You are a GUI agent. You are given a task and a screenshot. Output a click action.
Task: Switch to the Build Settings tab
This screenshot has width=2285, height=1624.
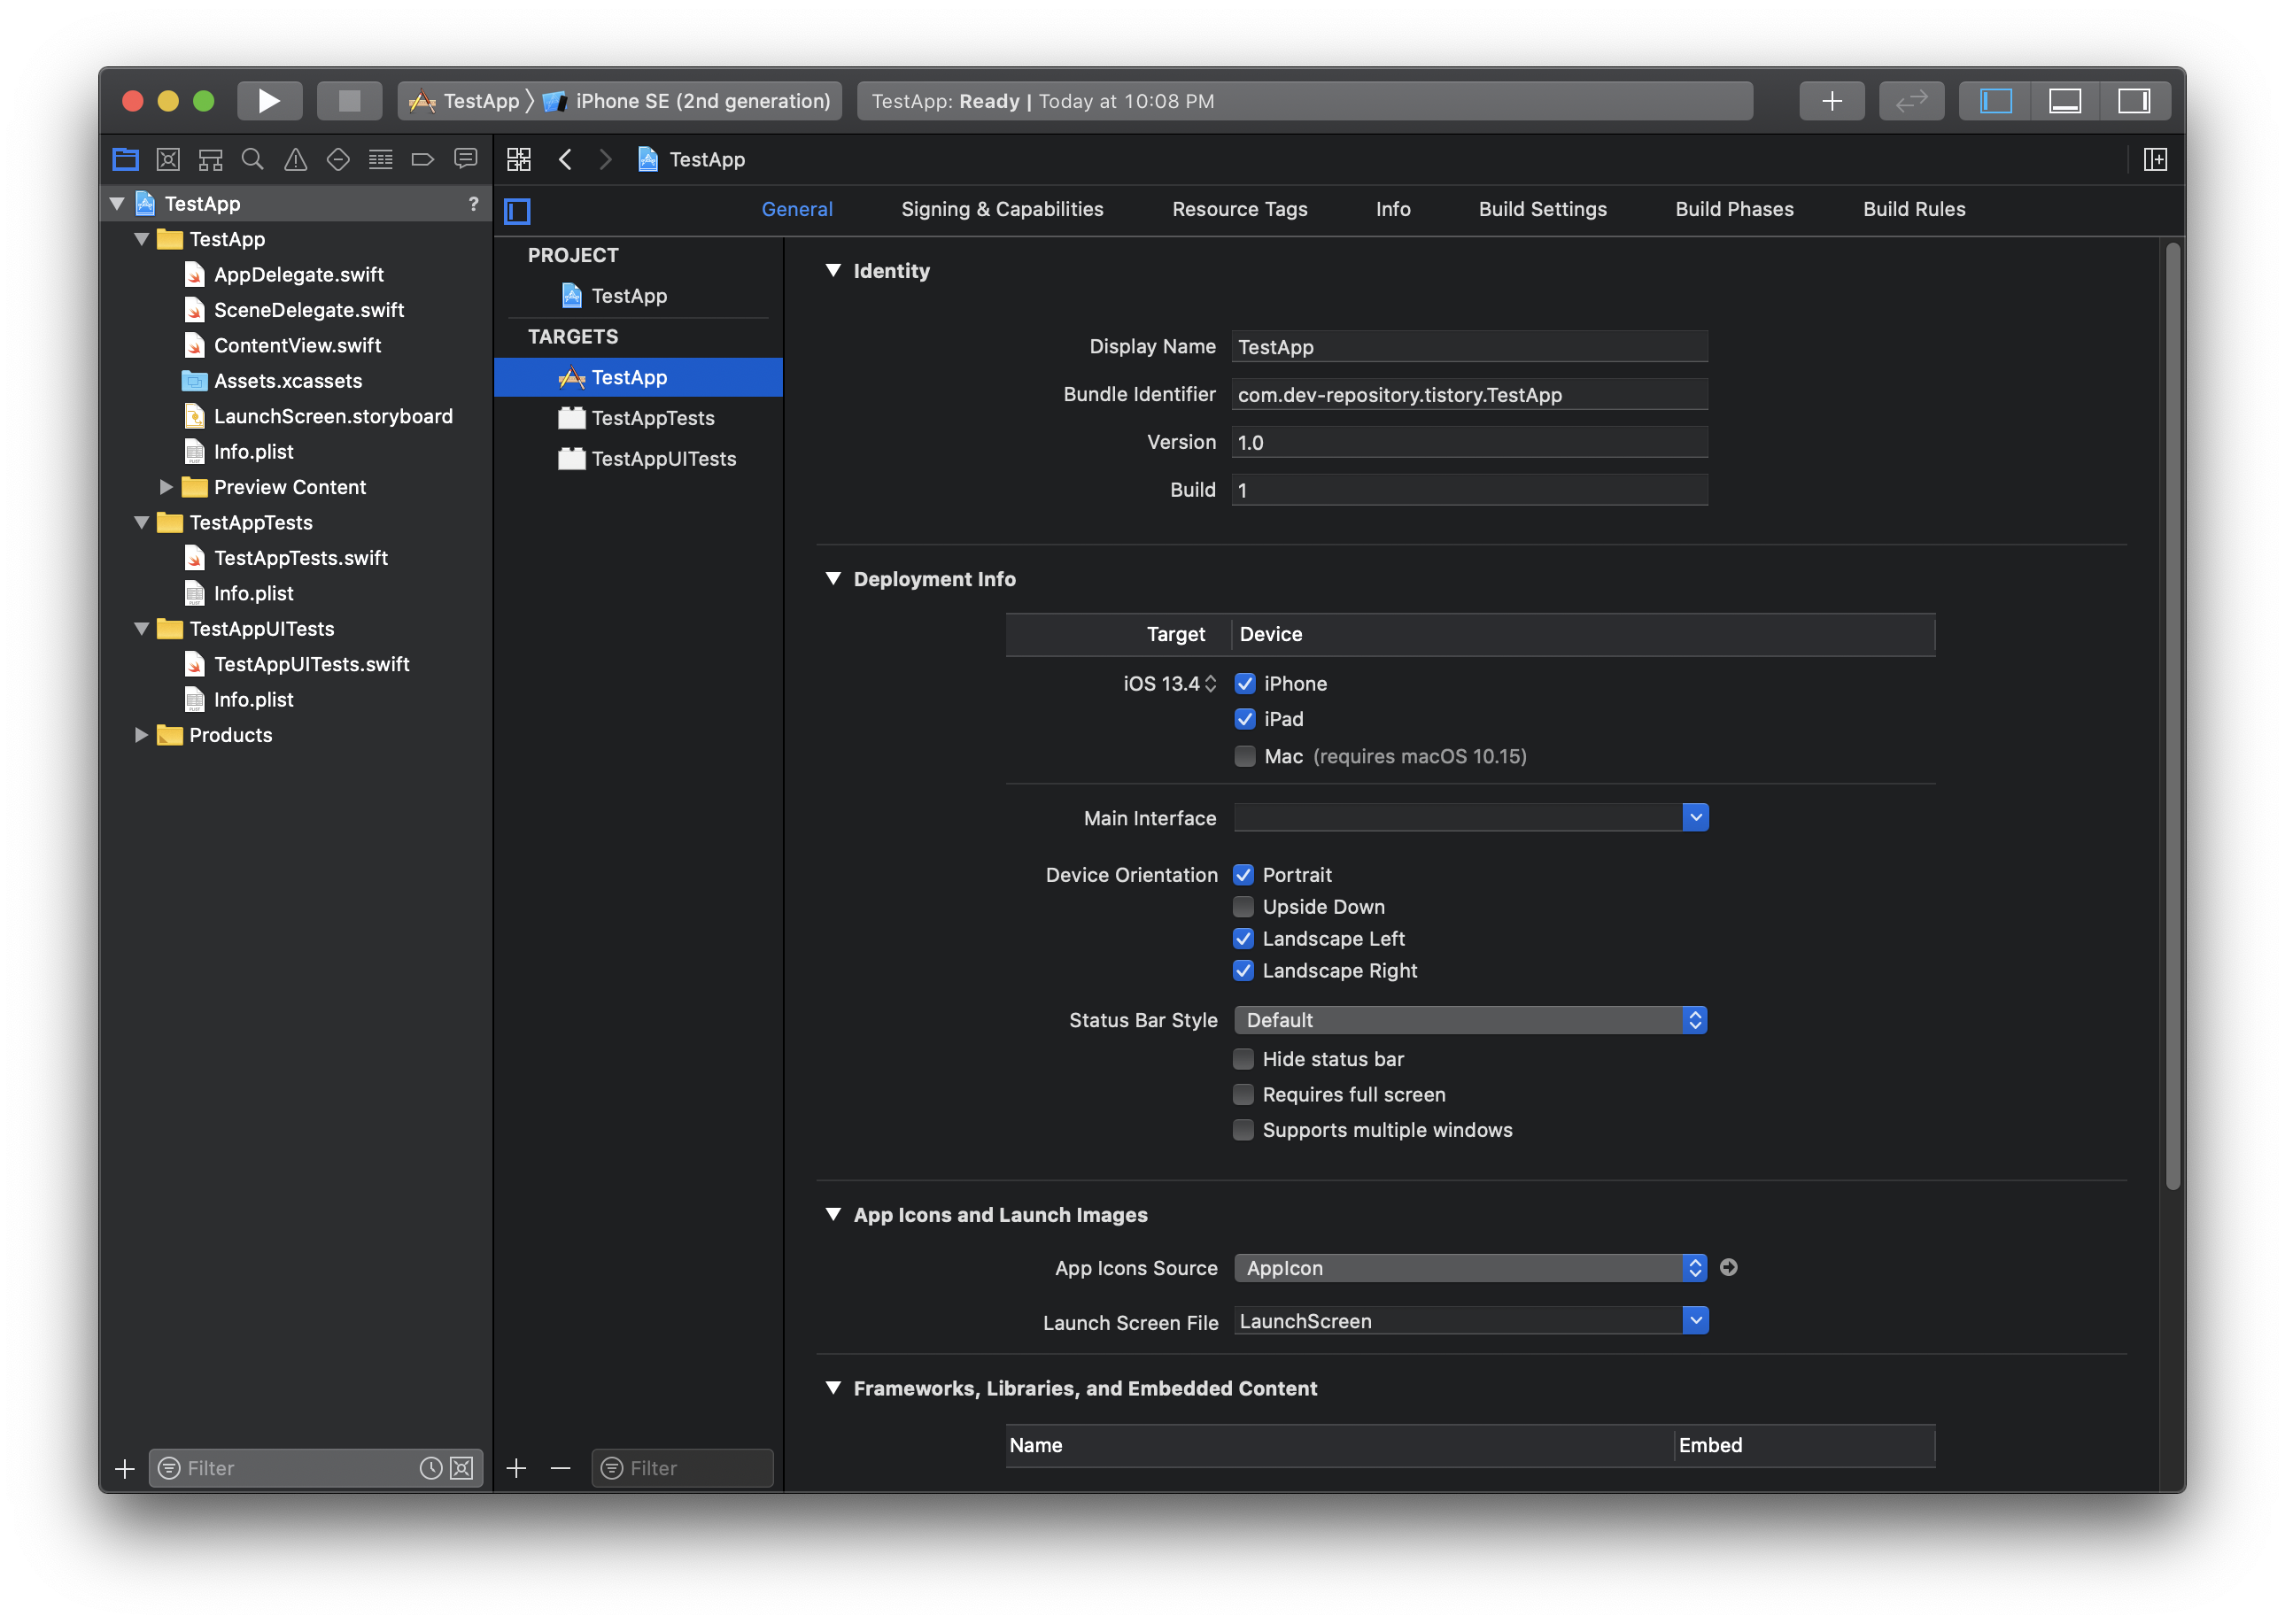coord(1542,209)
